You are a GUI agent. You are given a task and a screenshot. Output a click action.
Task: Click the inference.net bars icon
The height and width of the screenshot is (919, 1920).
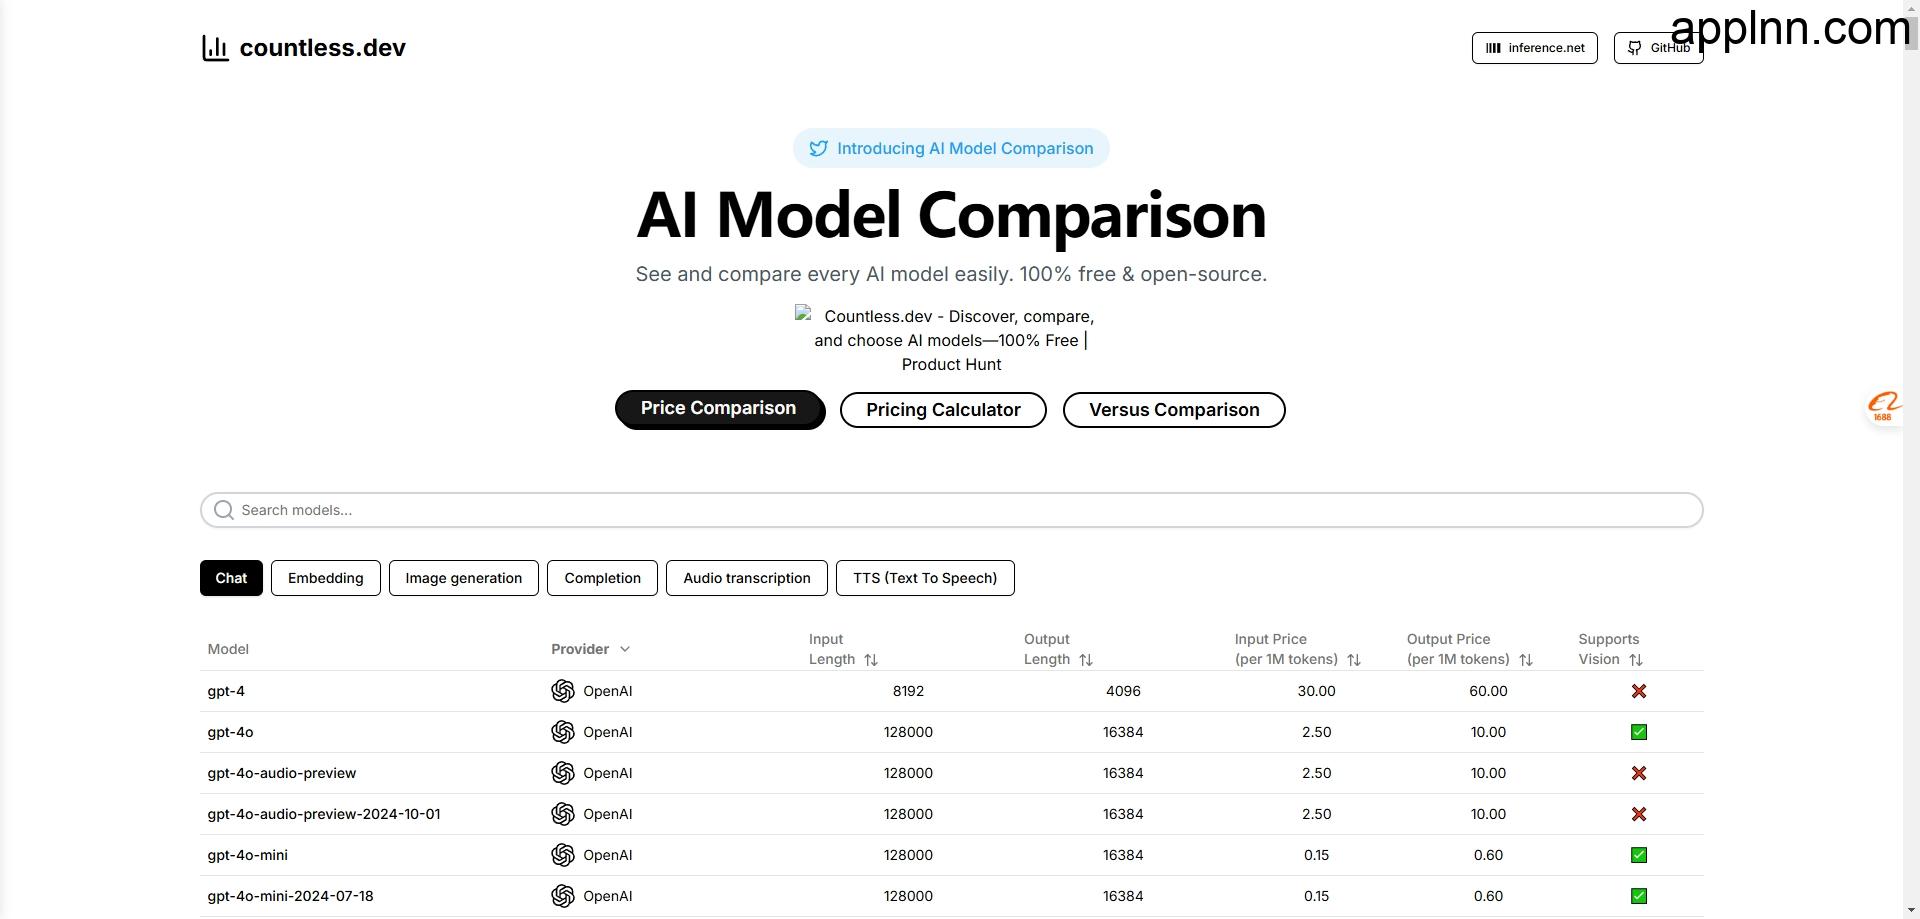tap(1494, 47)
